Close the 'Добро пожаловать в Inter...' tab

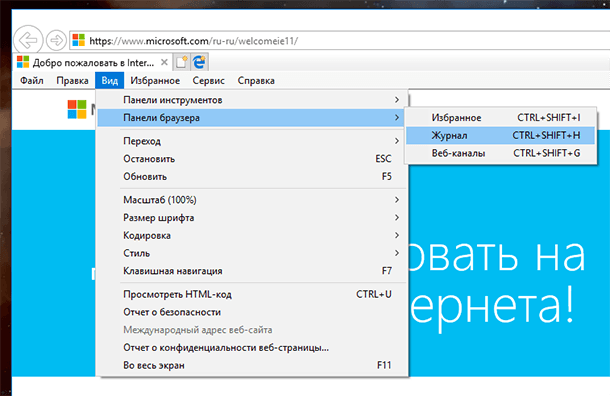(x=164, y=62)
